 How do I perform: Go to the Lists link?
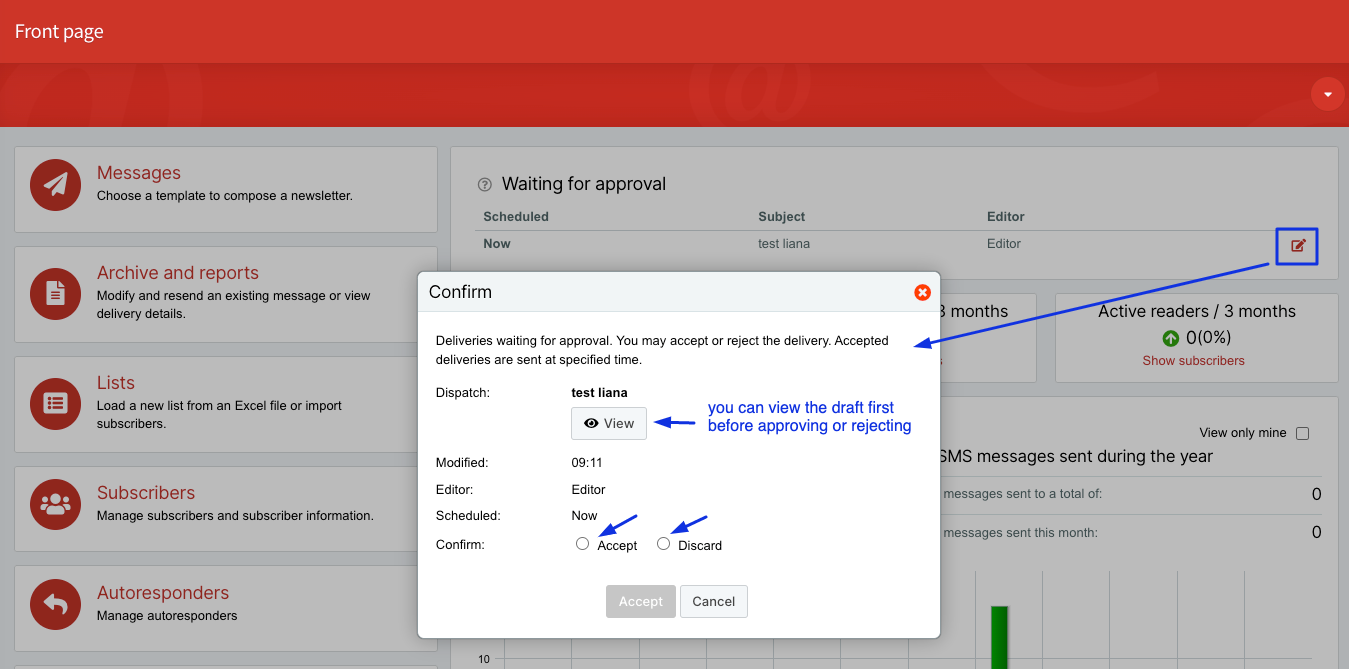116,383
